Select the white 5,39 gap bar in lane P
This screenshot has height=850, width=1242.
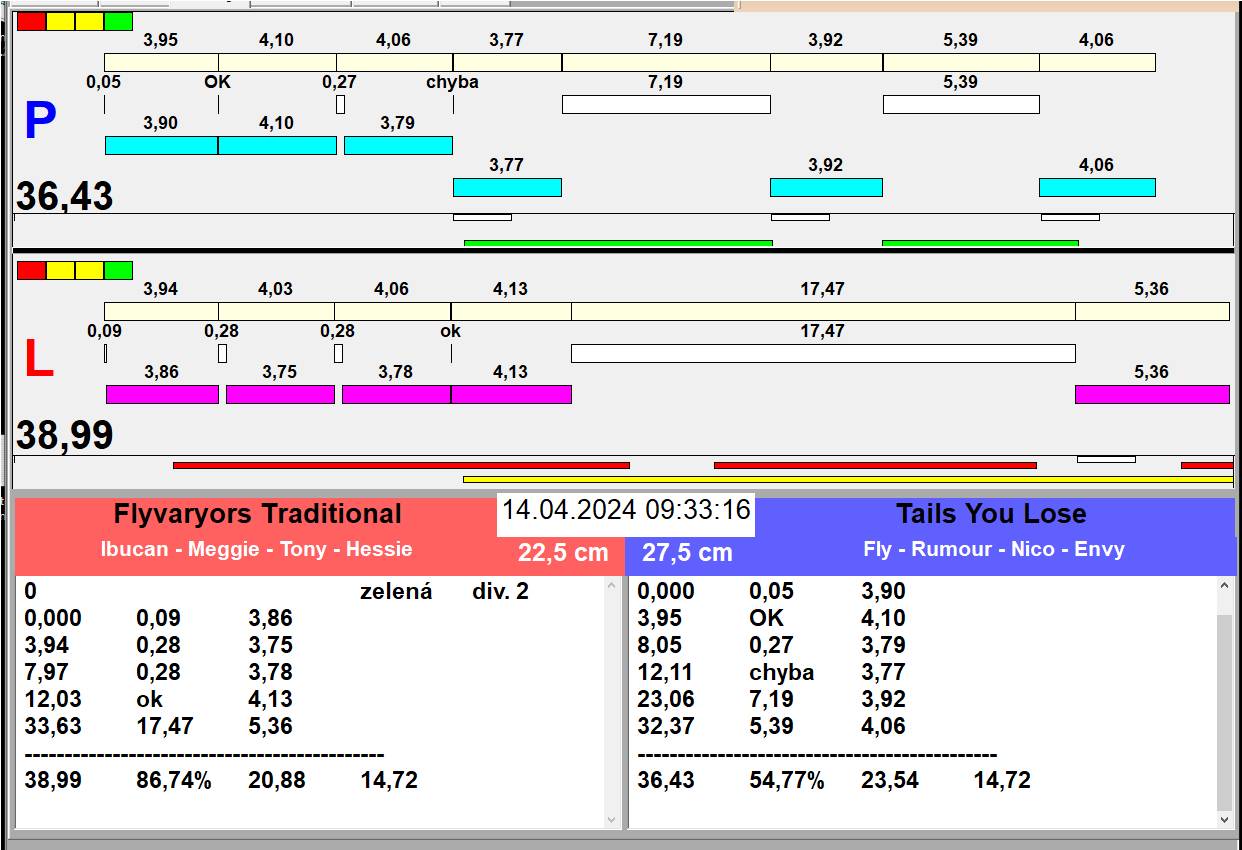point(961,104)
